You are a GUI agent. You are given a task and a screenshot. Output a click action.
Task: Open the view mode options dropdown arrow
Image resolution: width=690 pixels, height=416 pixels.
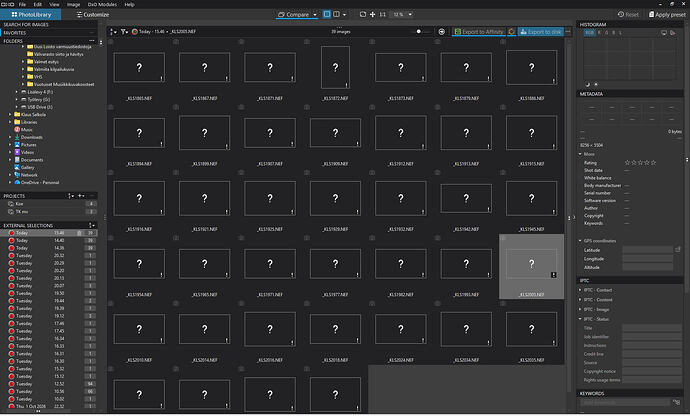click(345, 15)
